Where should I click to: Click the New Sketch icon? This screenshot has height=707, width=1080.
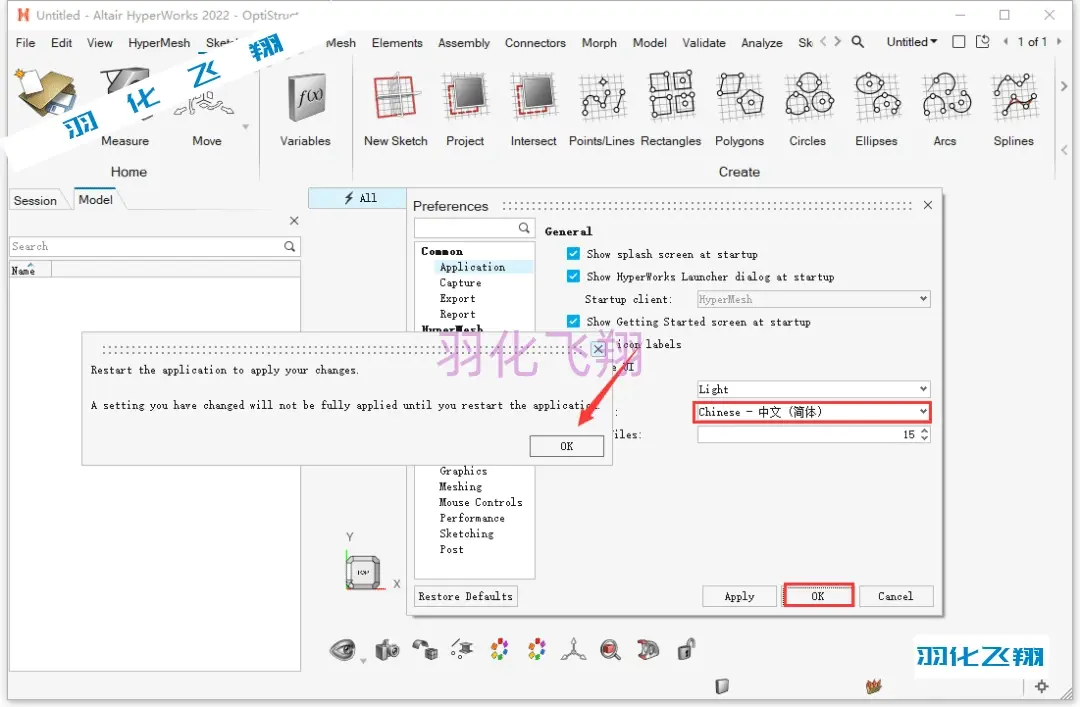[x=395, y=96]
